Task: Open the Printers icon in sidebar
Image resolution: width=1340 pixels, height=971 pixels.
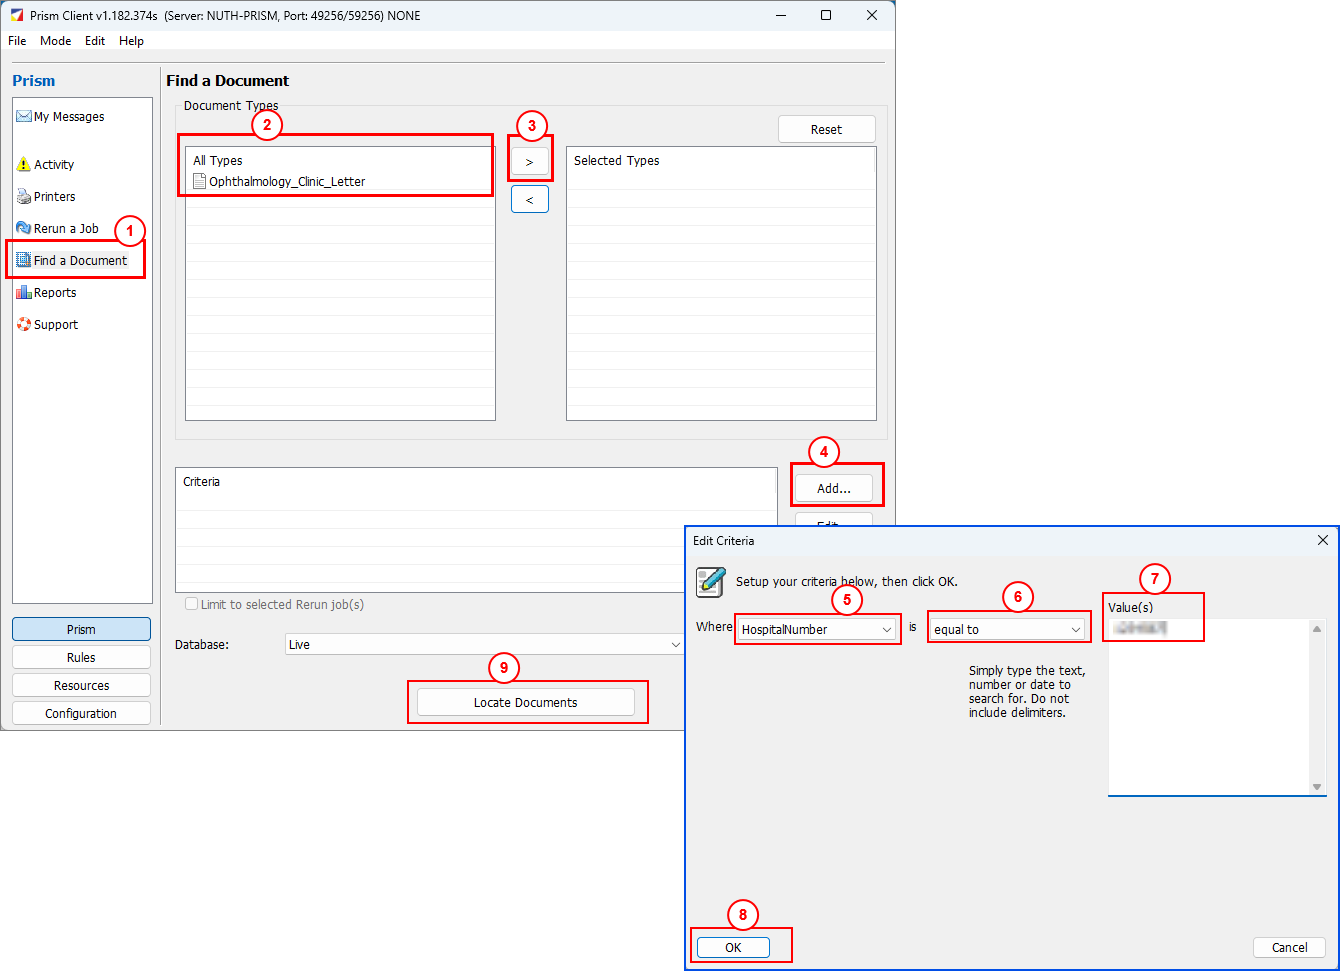Action: click(24, 197)
